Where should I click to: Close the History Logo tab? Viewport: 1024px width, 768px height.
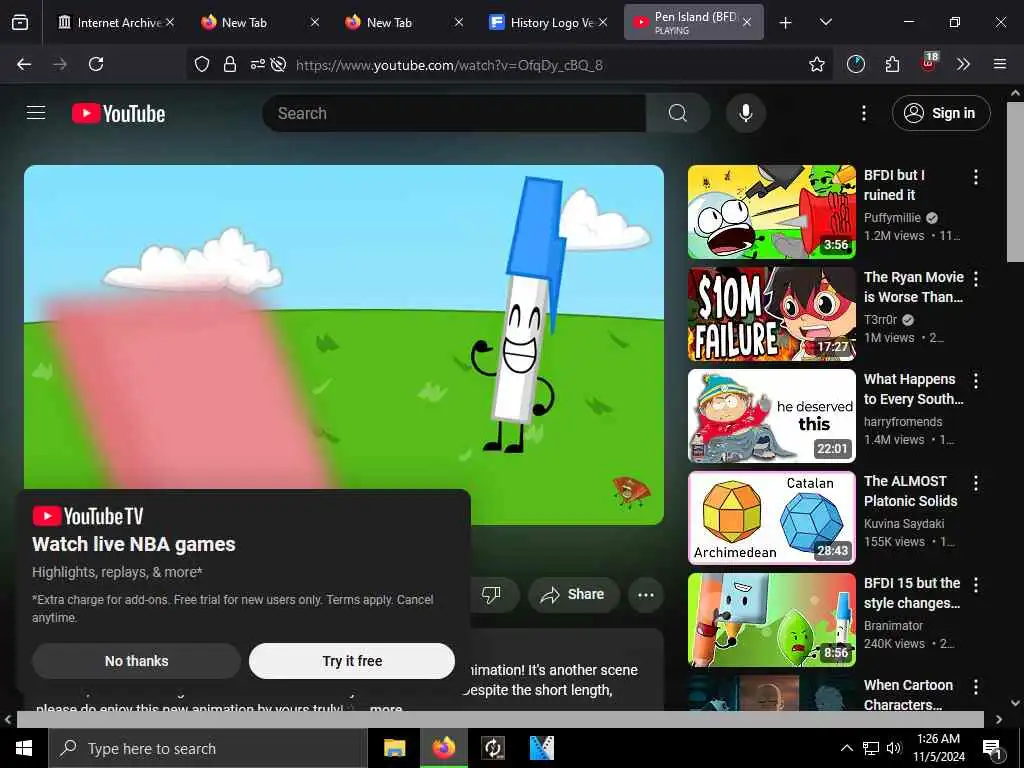click(x=603, y=22)
